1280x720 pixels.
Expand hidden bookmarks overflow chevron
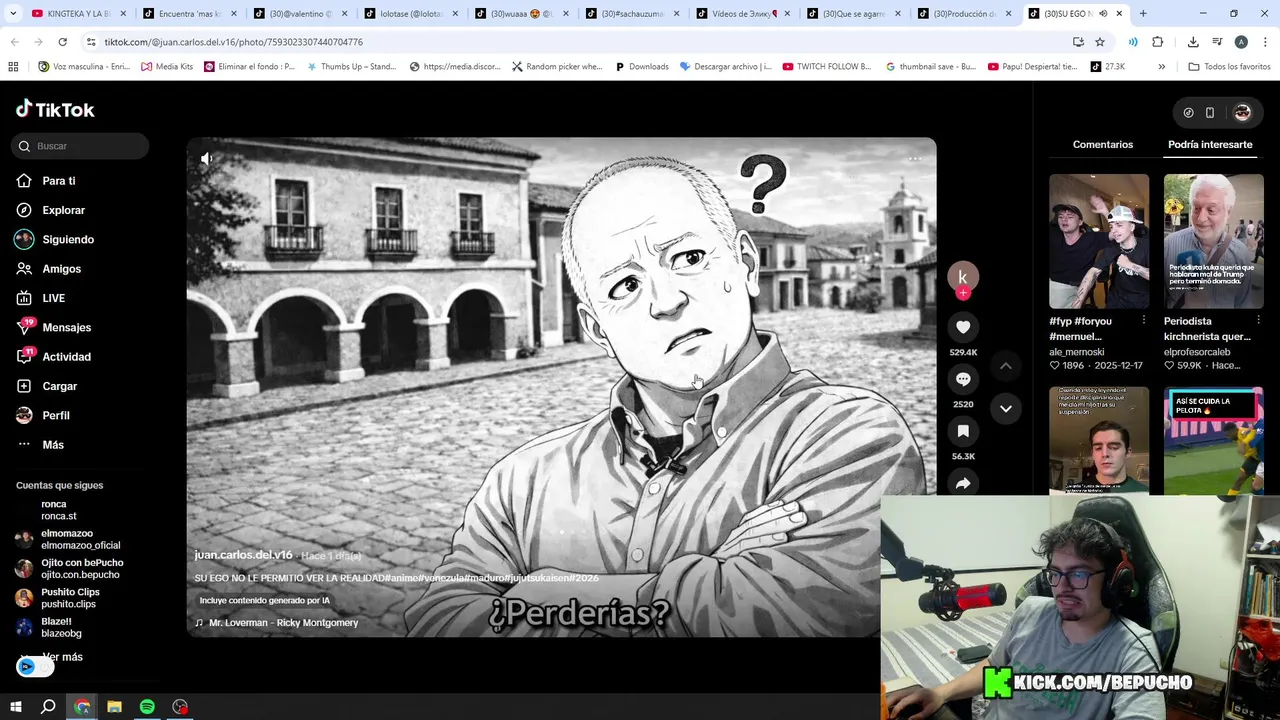[1161, 66]
